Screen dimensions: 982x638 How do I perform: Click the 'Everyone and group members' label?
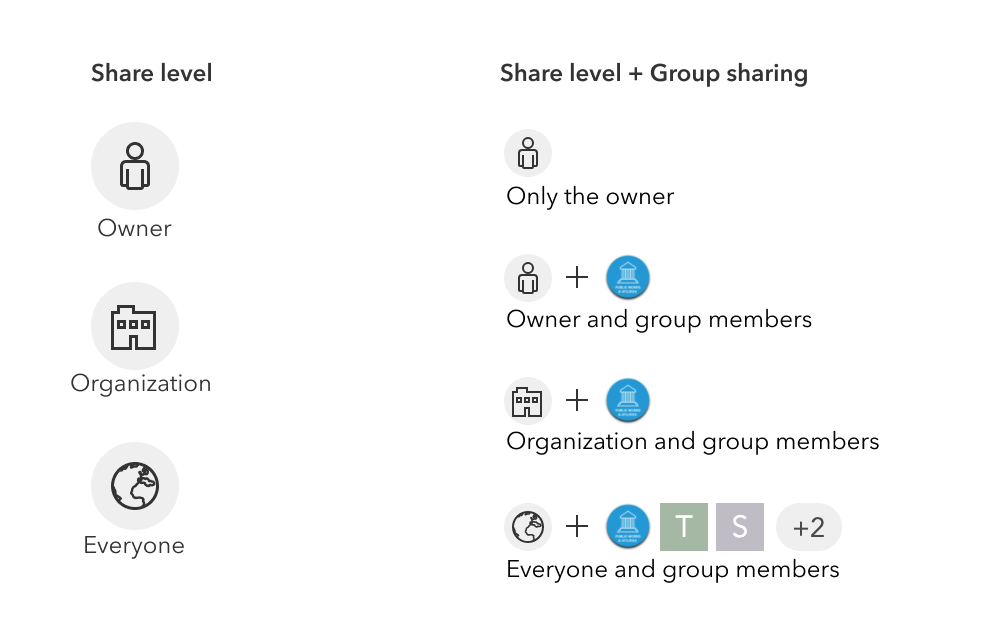673,570
